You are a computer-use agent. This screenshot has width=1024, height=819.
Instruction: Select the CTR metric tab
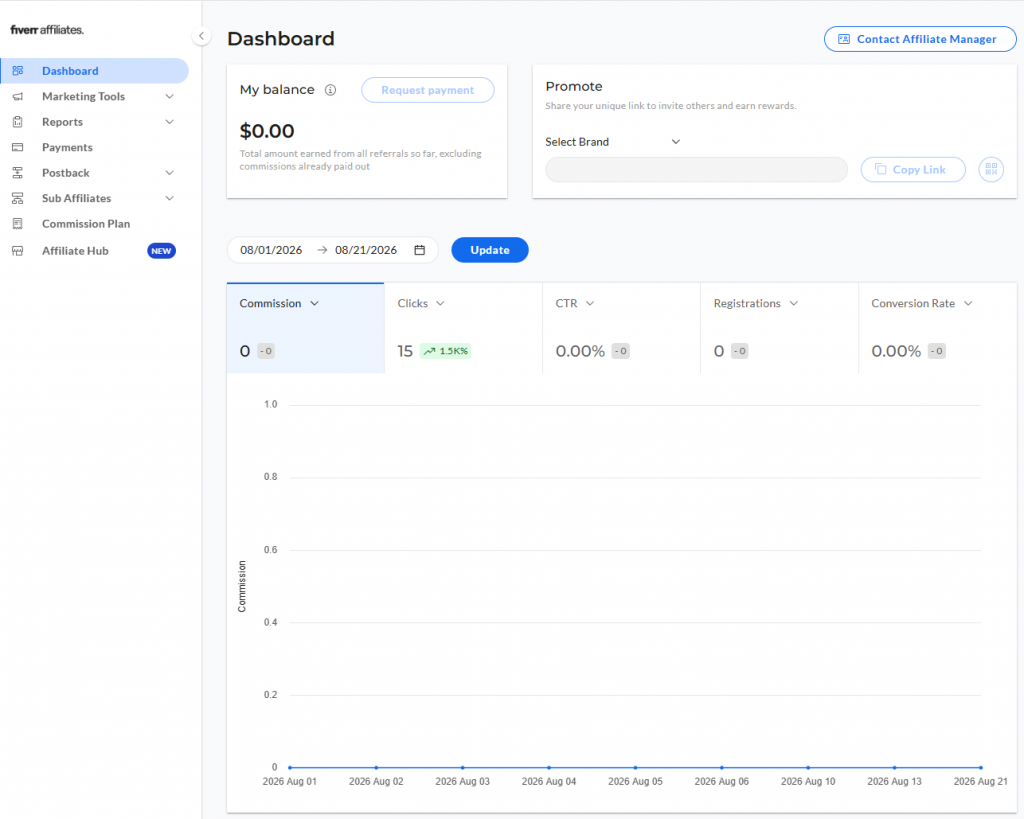pyautogui.click(x=622, y=328)
